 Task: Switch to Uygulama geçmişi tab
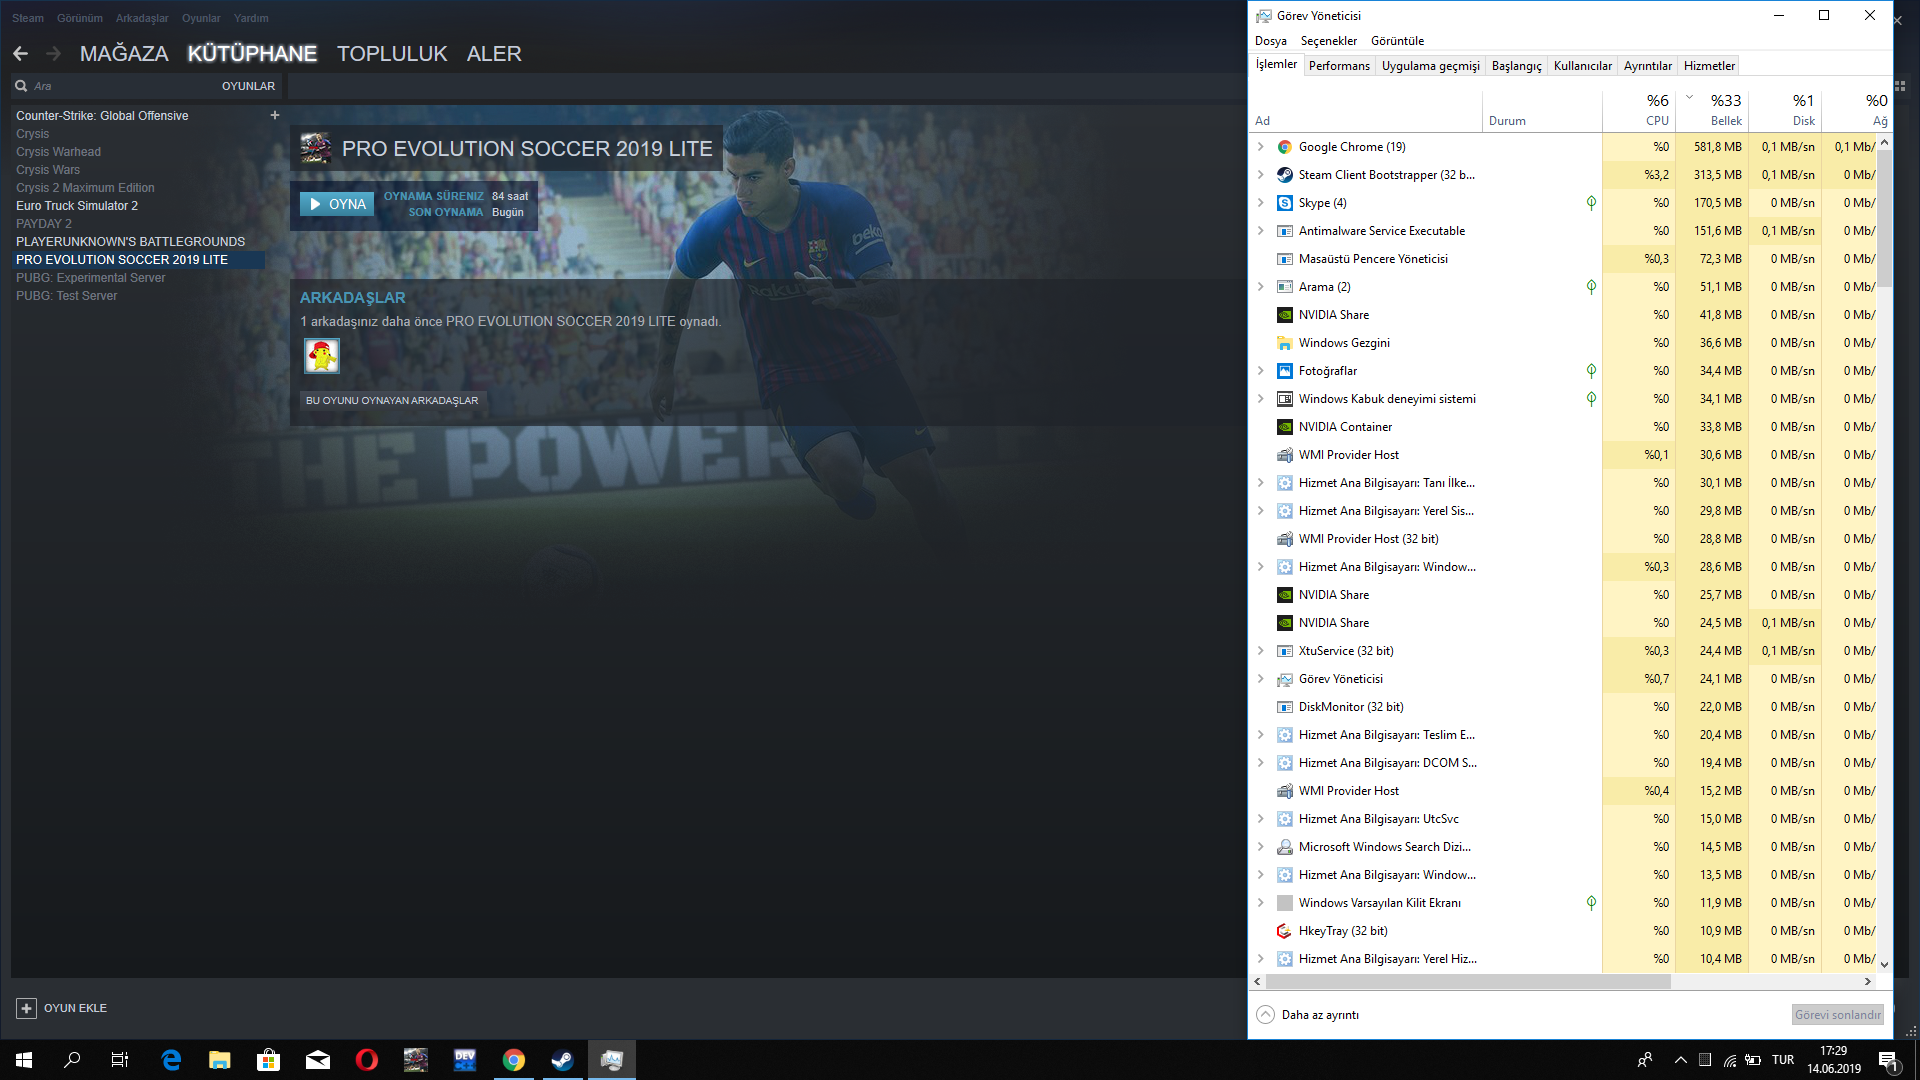click(x=1431, y=66)
